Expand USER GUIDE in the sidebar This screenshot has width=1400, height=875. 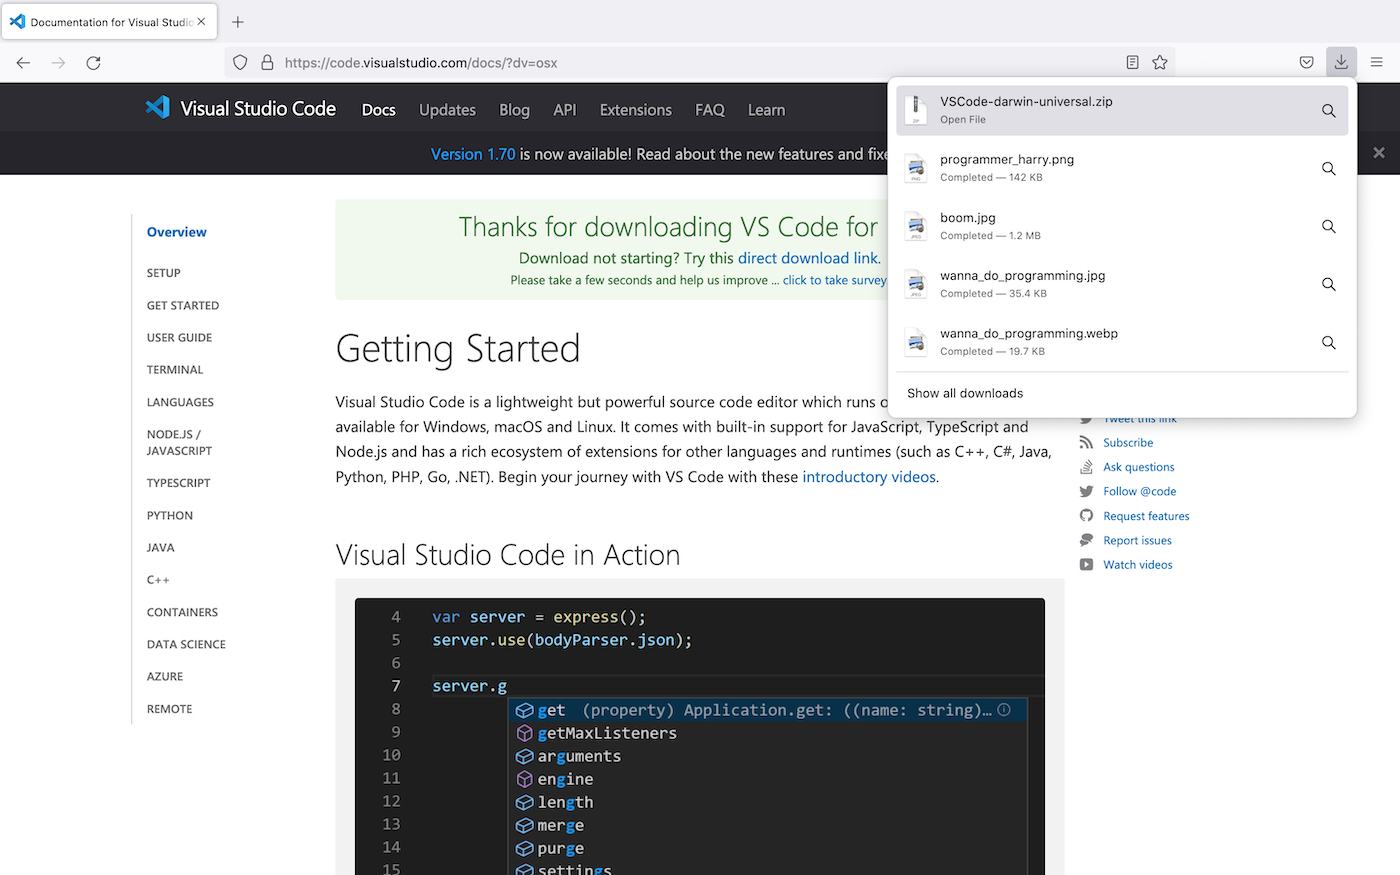179,338
